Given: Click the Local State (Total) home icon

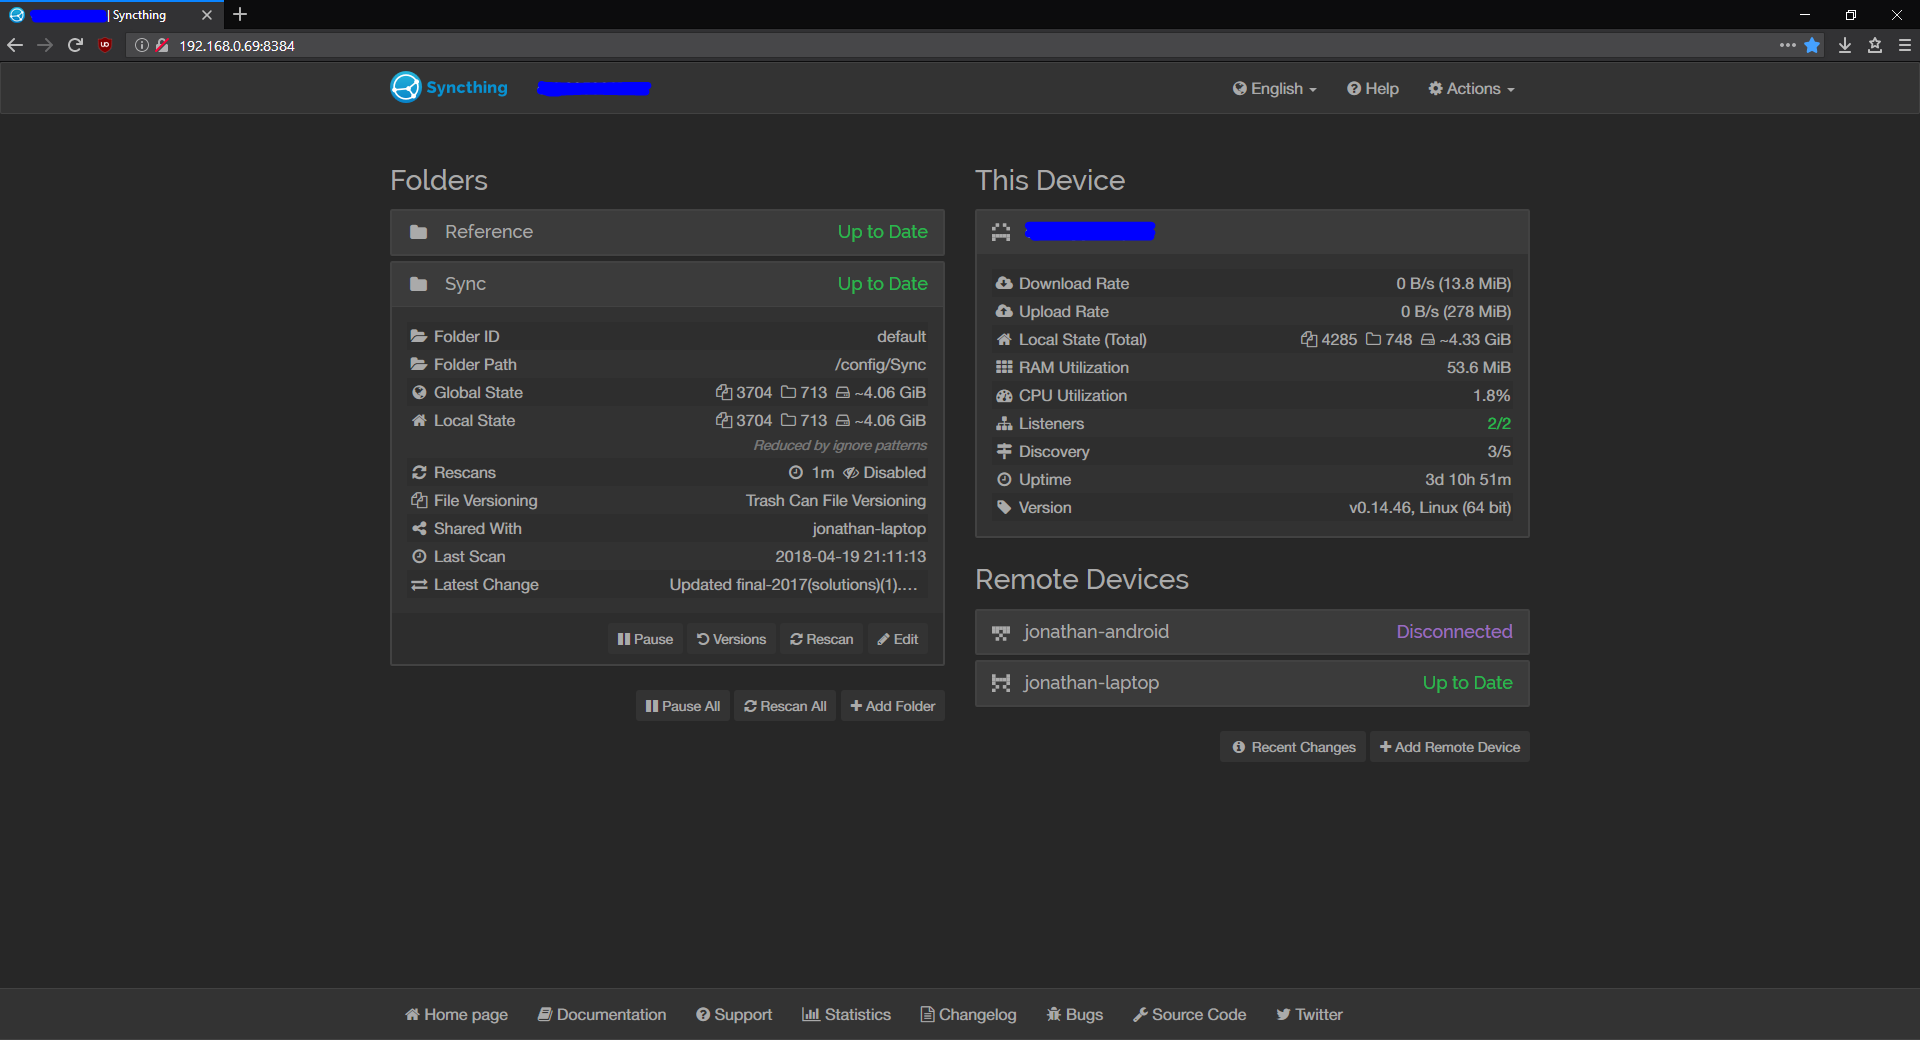Looking at the screenshot, I should click(1004, 340).
